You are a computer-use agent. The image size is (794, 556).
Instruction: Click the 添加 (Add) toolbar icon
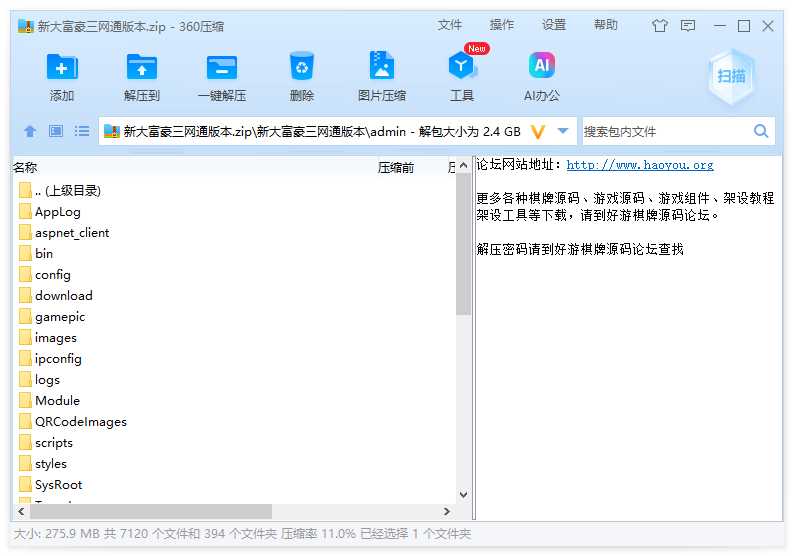[x=62, y=67]
